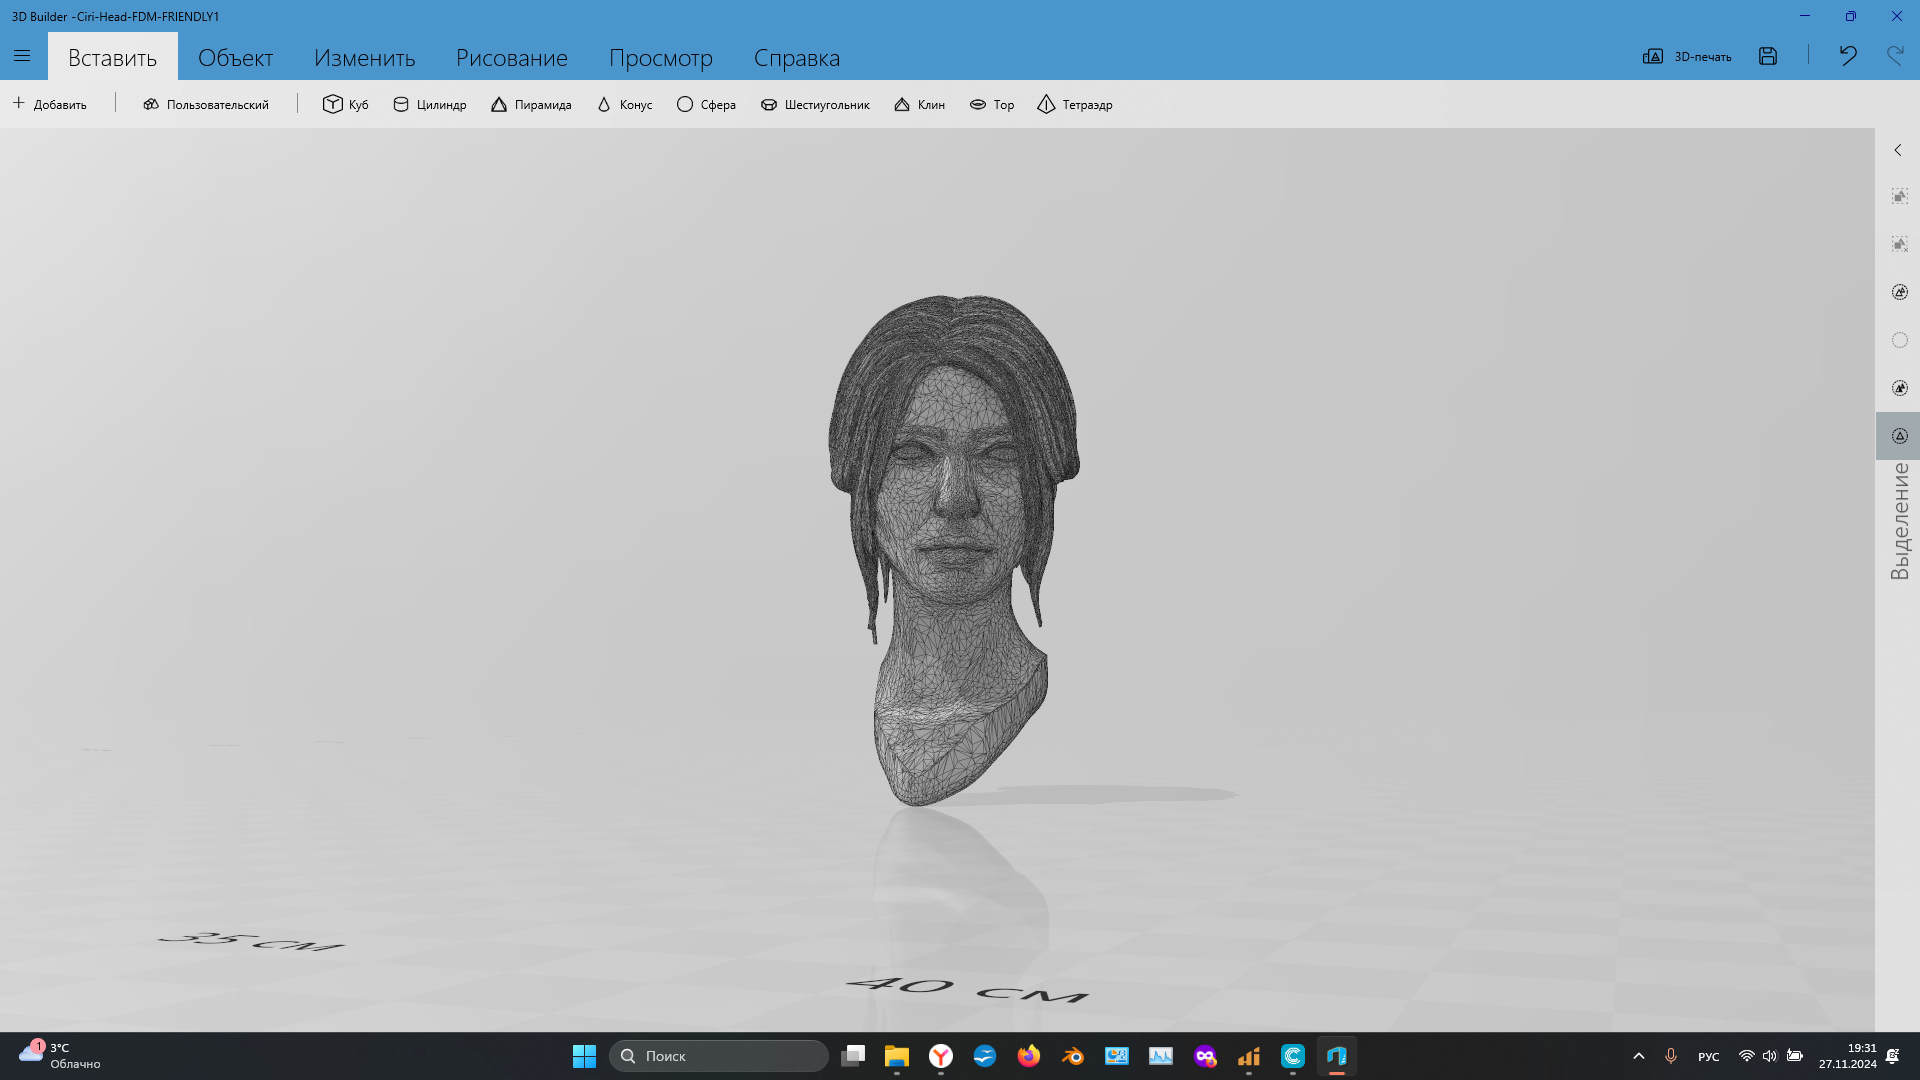This screenshot has width=1920, height=1080.
Task: Insert a Конус shape
Action: [x=624, y=104]
